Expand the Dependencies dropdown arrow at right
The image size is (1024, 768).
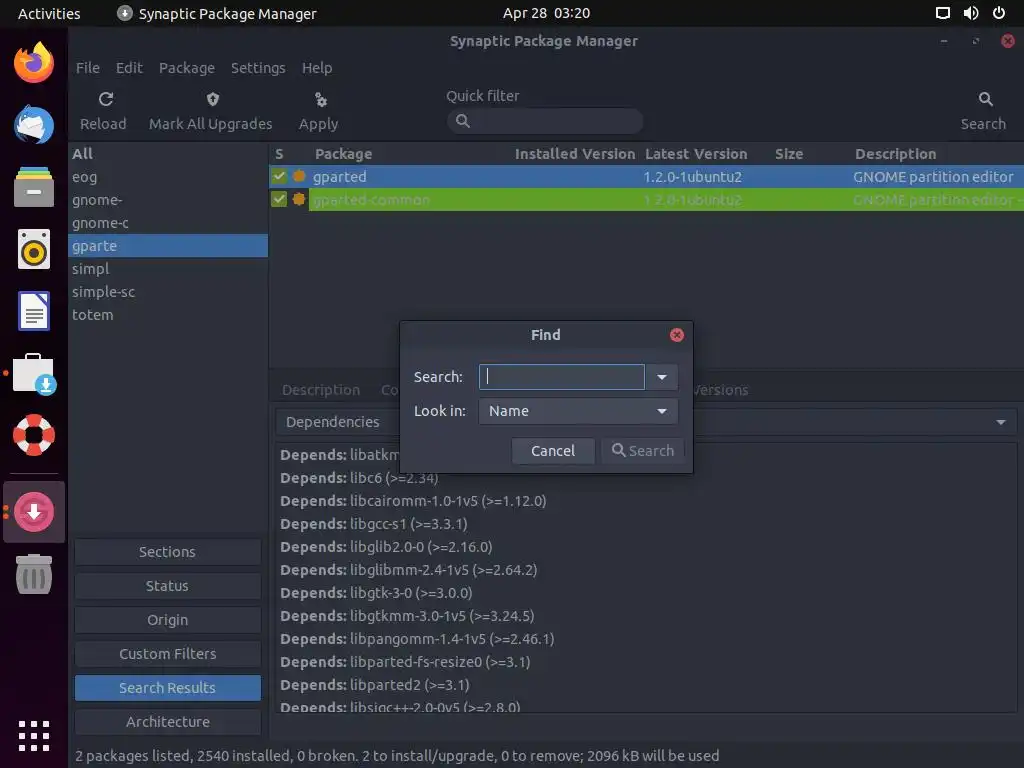point(1000,423)
